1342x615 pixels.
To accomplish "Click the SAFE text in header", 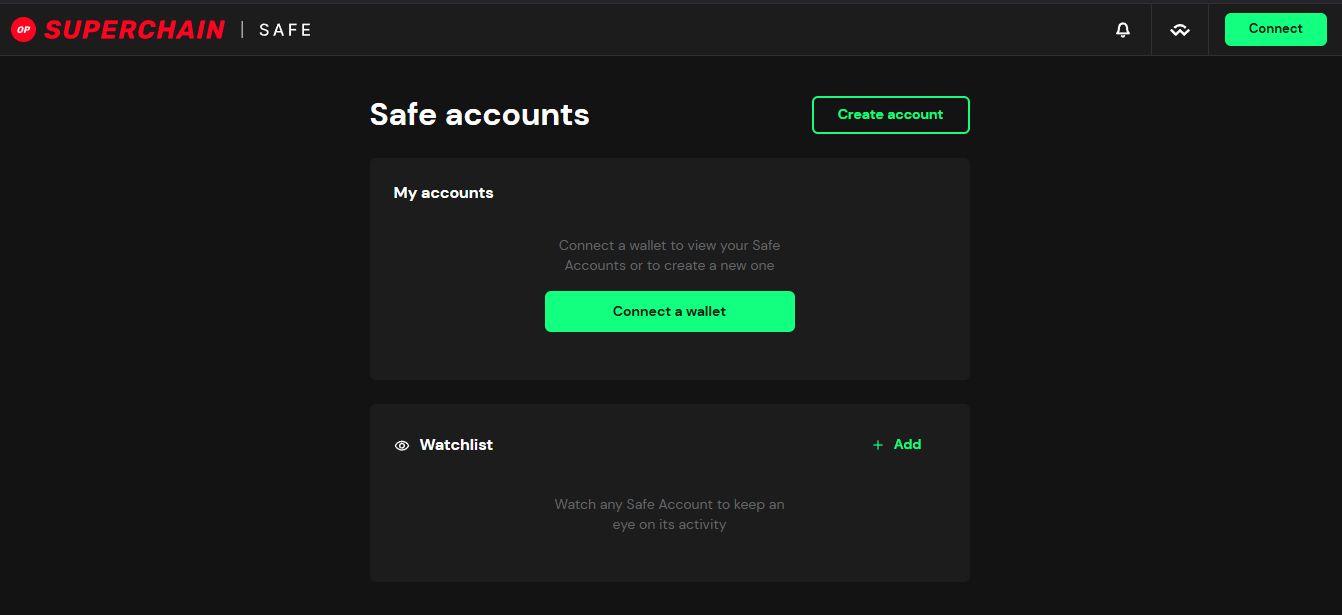I will point(286,30).
